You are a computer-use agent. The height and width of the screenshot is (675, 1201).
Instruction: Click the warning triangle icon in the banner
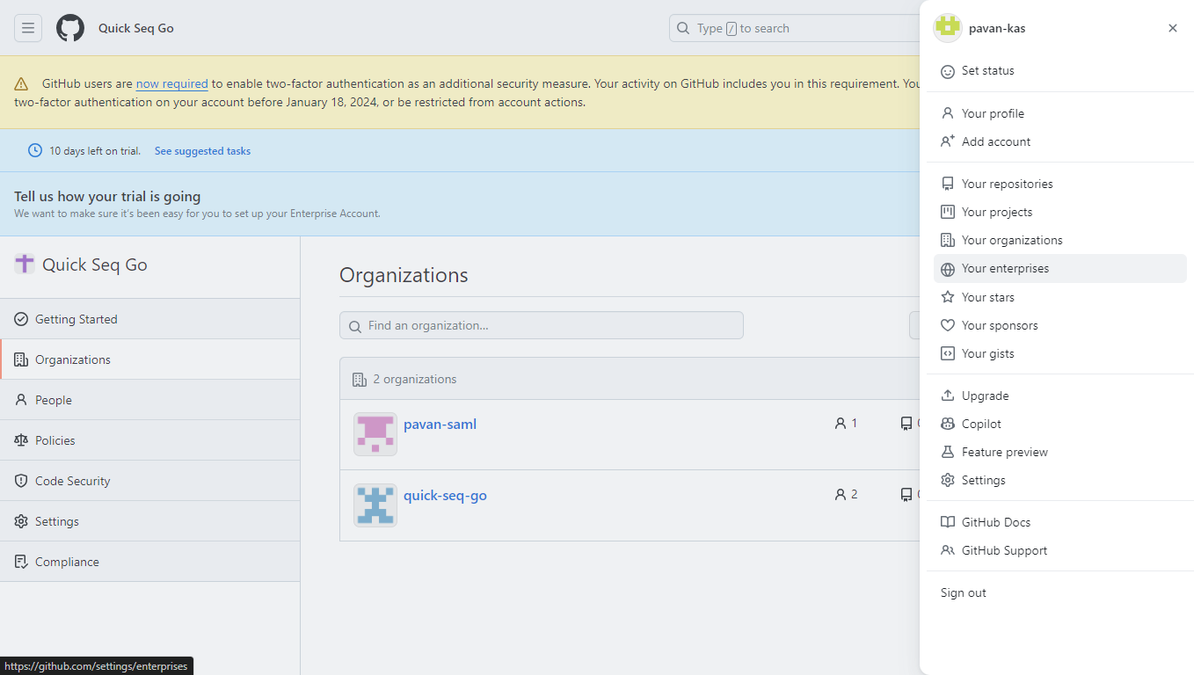click(x=21, y=84)
